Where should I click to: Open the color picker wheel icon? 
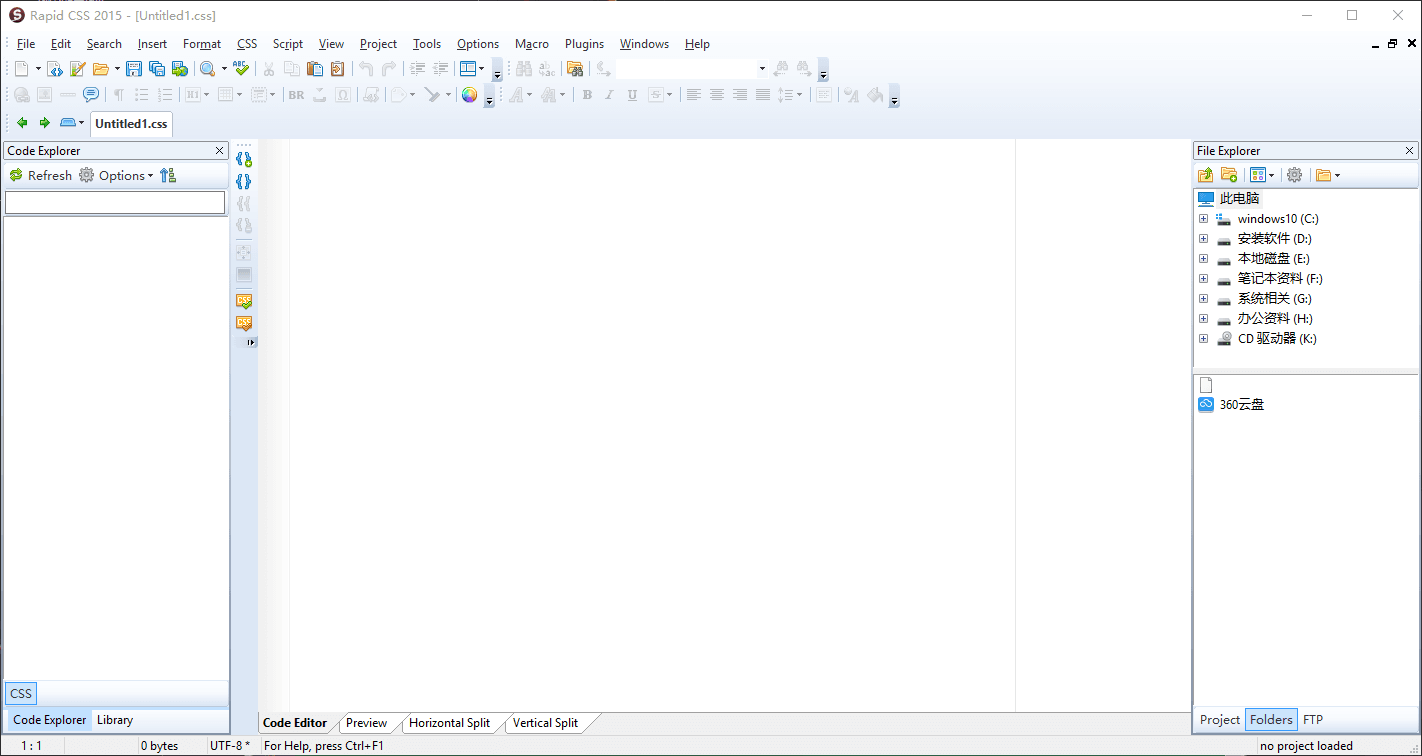point(469,95)
